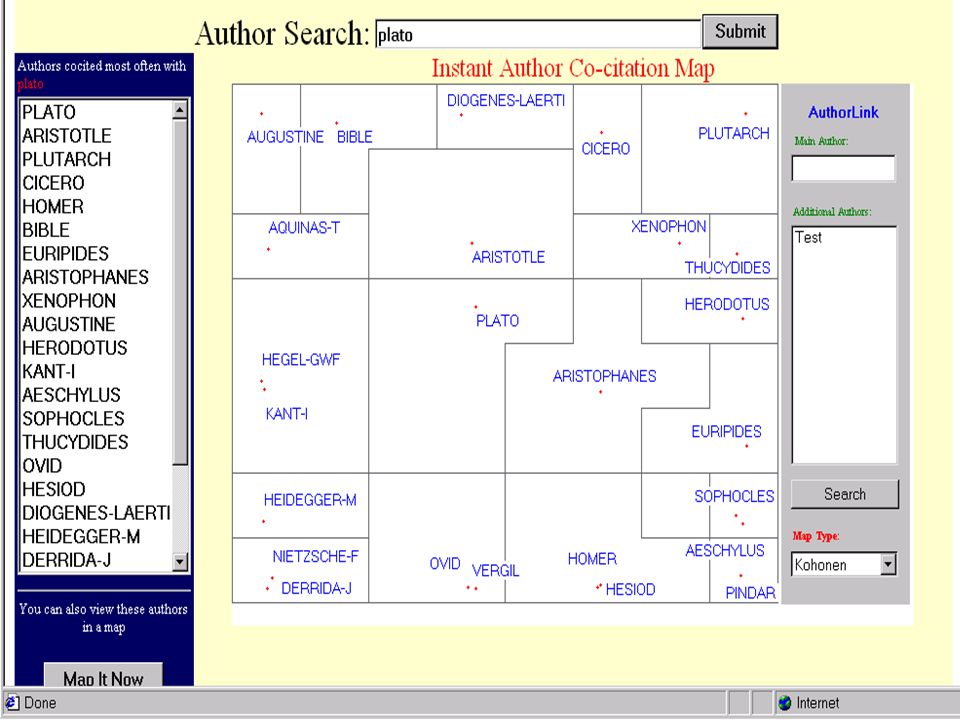This screenshot has height=720, width=960.
Task: Click AUGUSTINE label on the map
Action: pos(285,137)
